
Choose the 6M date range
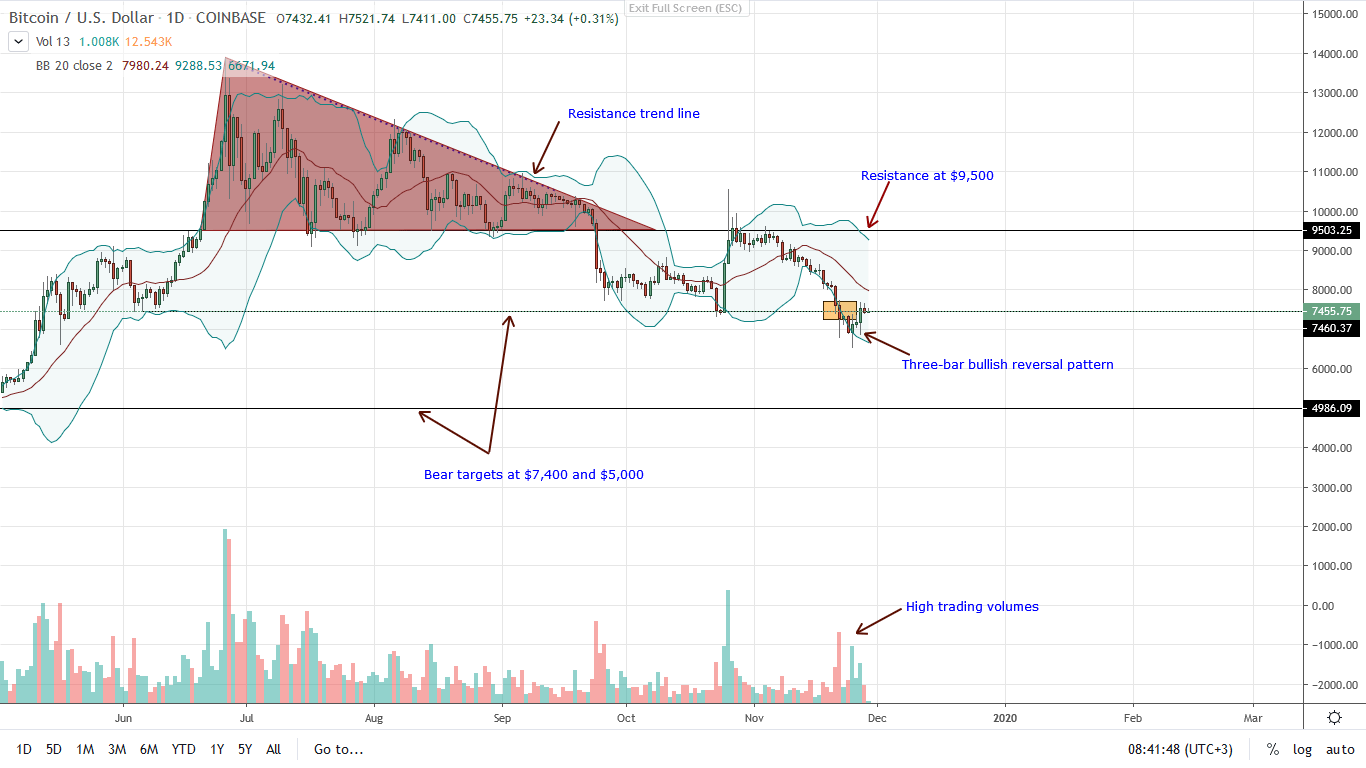pyautogui.click(x=148, y=749)
